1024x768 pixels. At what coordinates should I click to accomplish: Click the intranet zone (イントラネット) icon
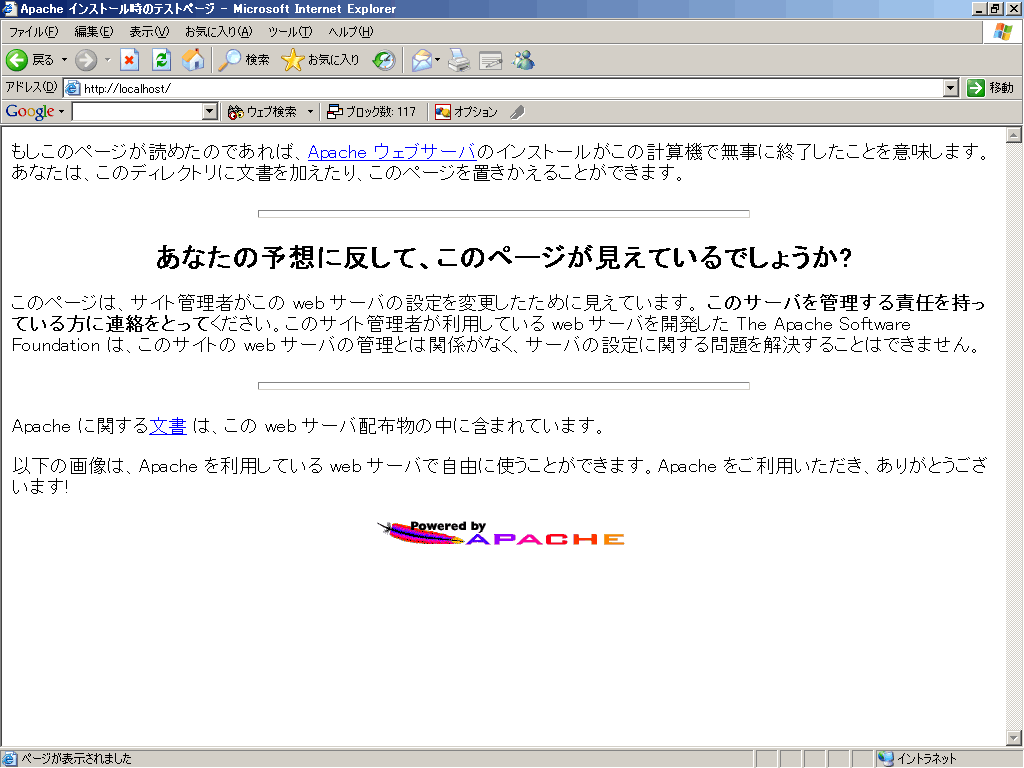coord(886,758)
